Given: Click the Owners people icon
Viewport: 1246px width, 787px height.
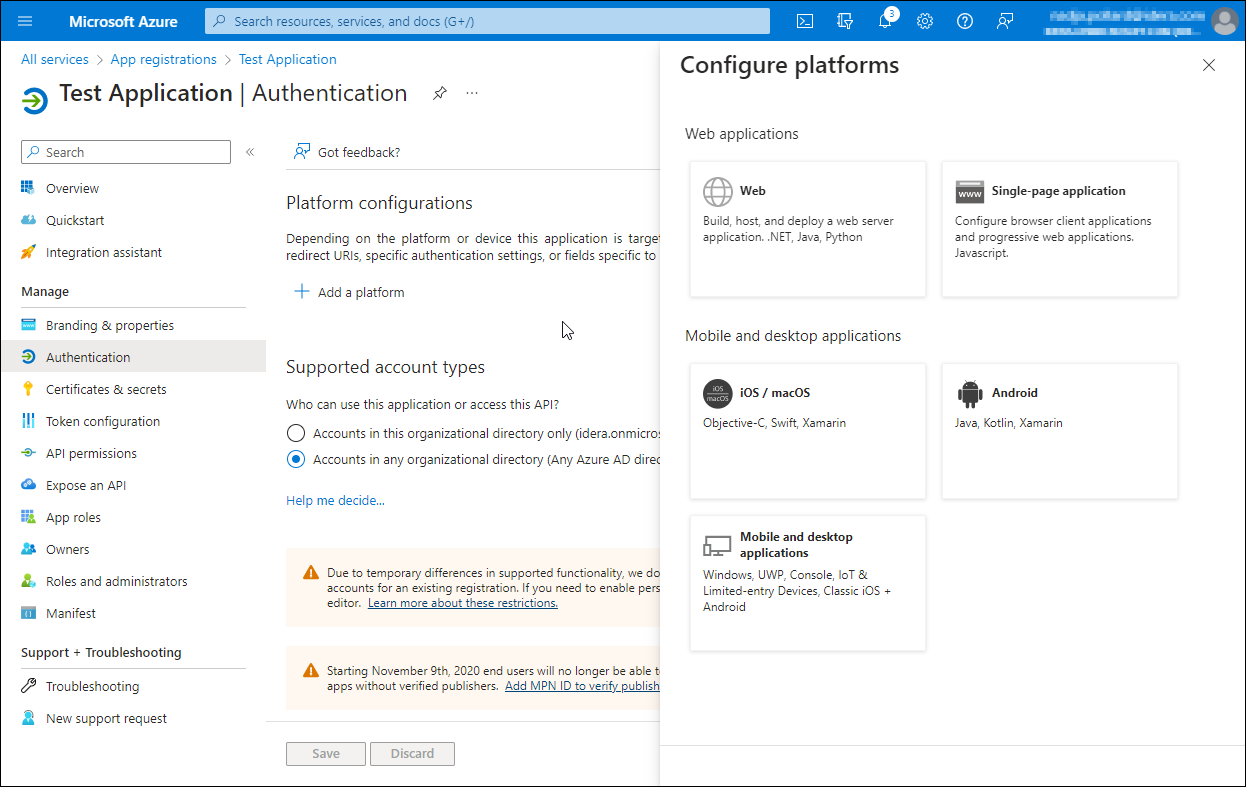Looking at the screenshot, I should [x=28, y=549].
